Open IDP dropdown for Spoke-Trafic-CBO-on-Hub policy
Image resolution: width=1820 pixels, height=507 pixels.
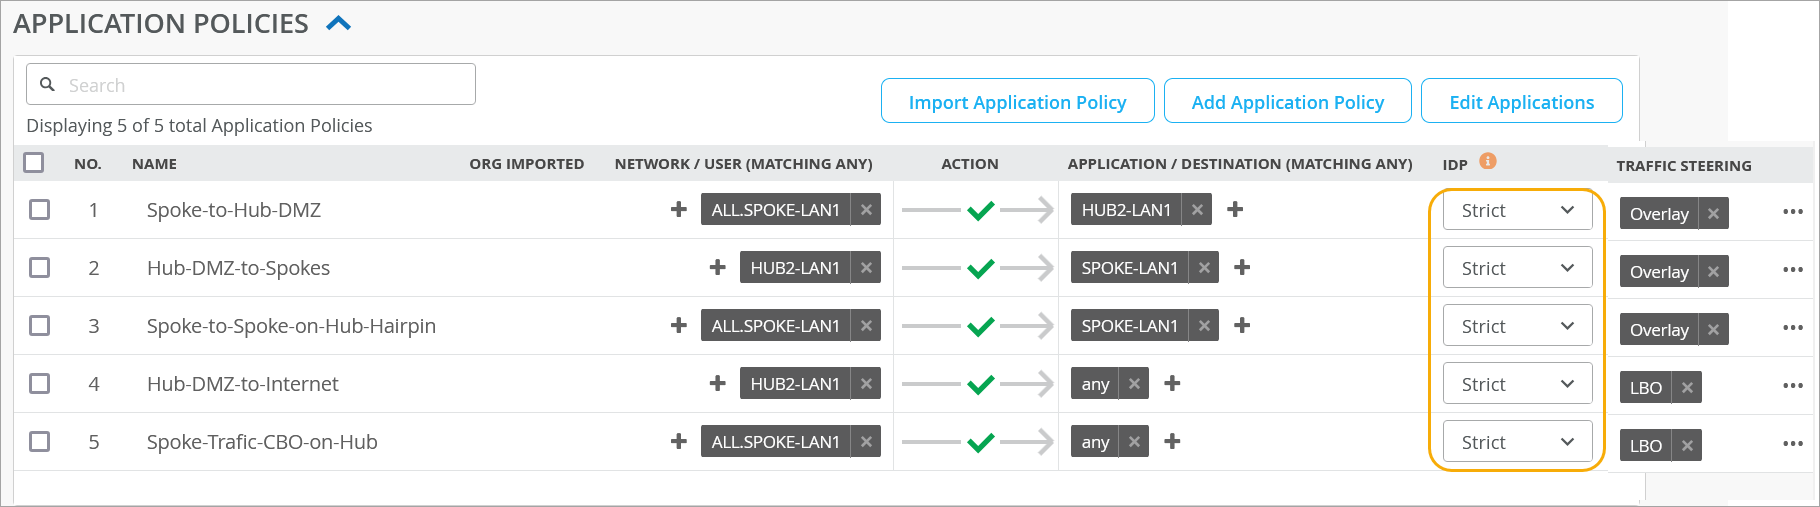click(1517, 443)
